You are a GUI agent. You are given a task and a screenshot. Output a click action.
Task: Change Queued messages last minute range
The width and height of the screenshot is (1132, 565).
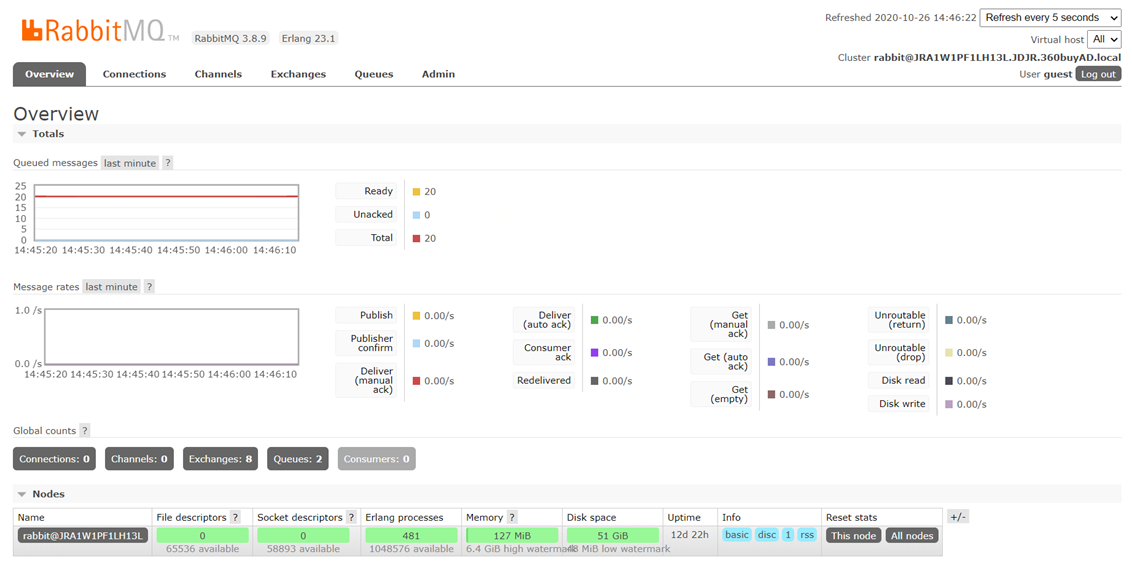pyautogui.click(x=130, y=163)
